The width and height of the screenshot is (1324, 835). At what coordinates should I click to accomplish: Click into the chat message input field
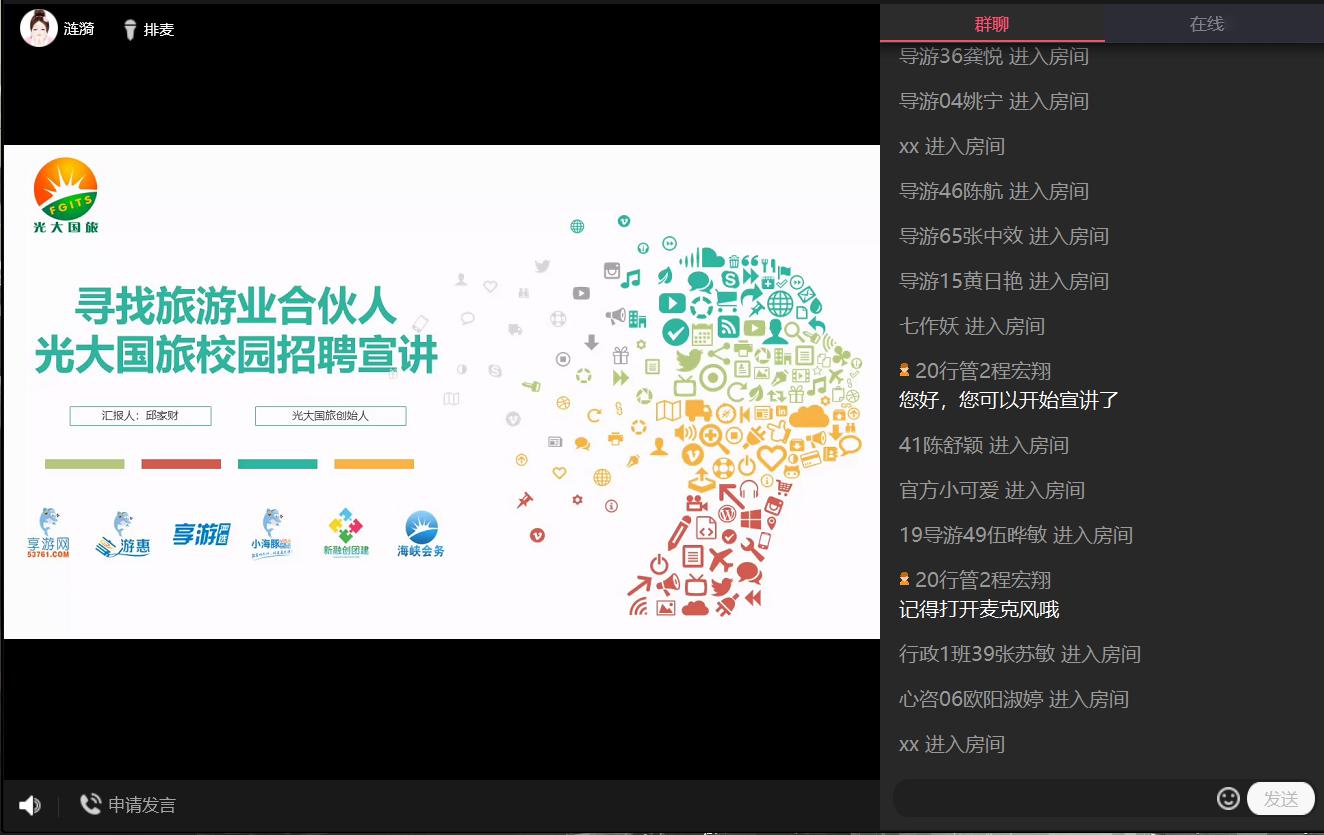(1050, 798)
